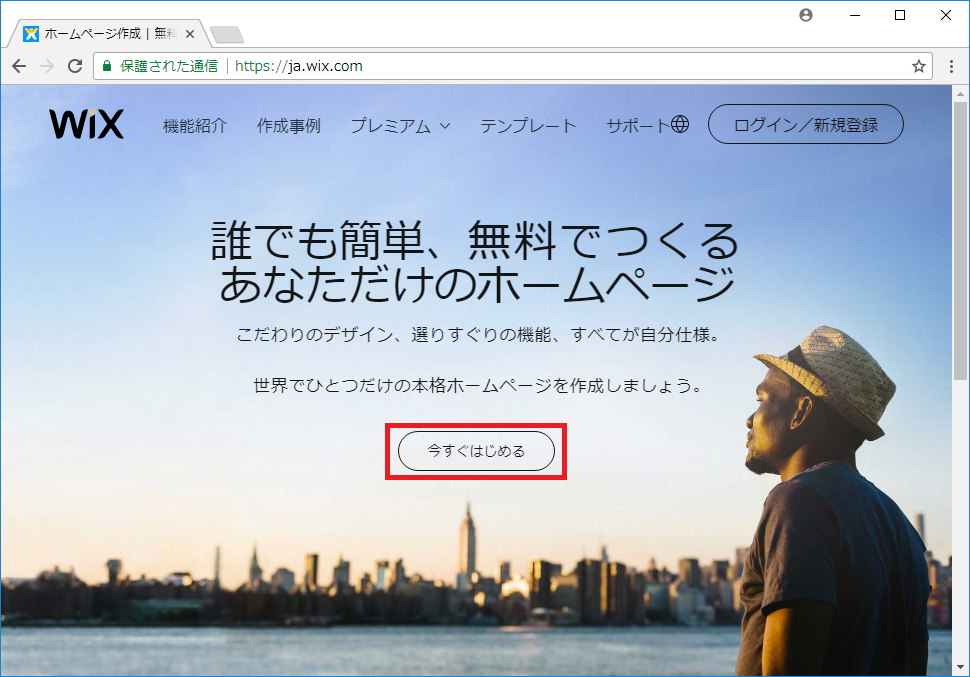The height and width of the screenshot is (677, 970).
Task: Click the globe language icon
Action: tap(680, 124)
